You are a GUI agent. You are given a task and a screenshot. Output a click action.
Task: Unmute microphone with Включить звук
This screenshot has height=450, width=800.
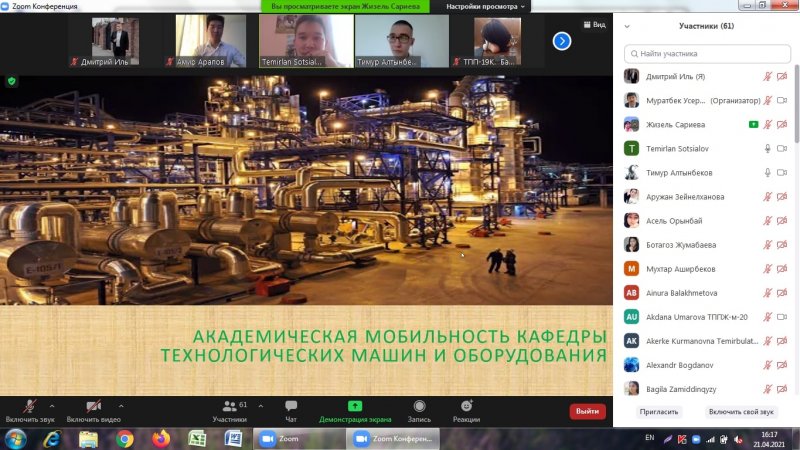tap(30, 411)
